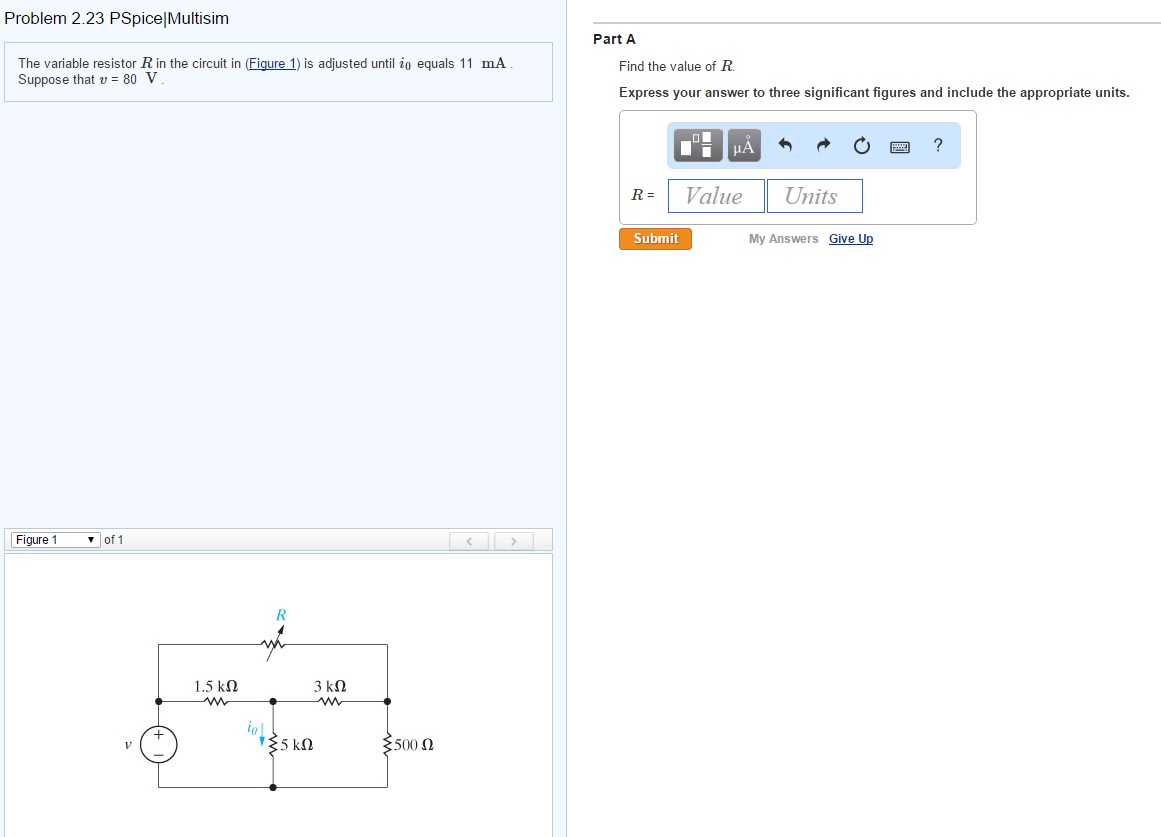The width and height of the screenshot is (1161, 837).
Task: Open the on-screen keyboard helper icon
Action: (x=899, y=146)
